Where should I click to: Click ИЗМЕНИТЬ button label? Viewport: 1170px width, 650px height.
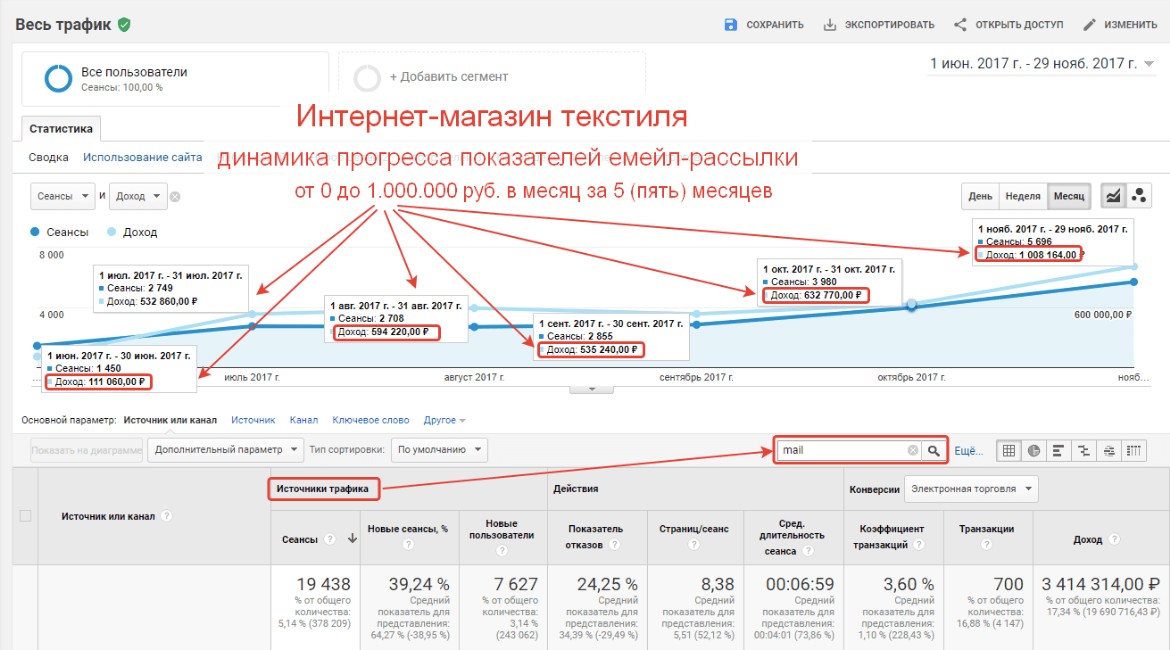1130,25
